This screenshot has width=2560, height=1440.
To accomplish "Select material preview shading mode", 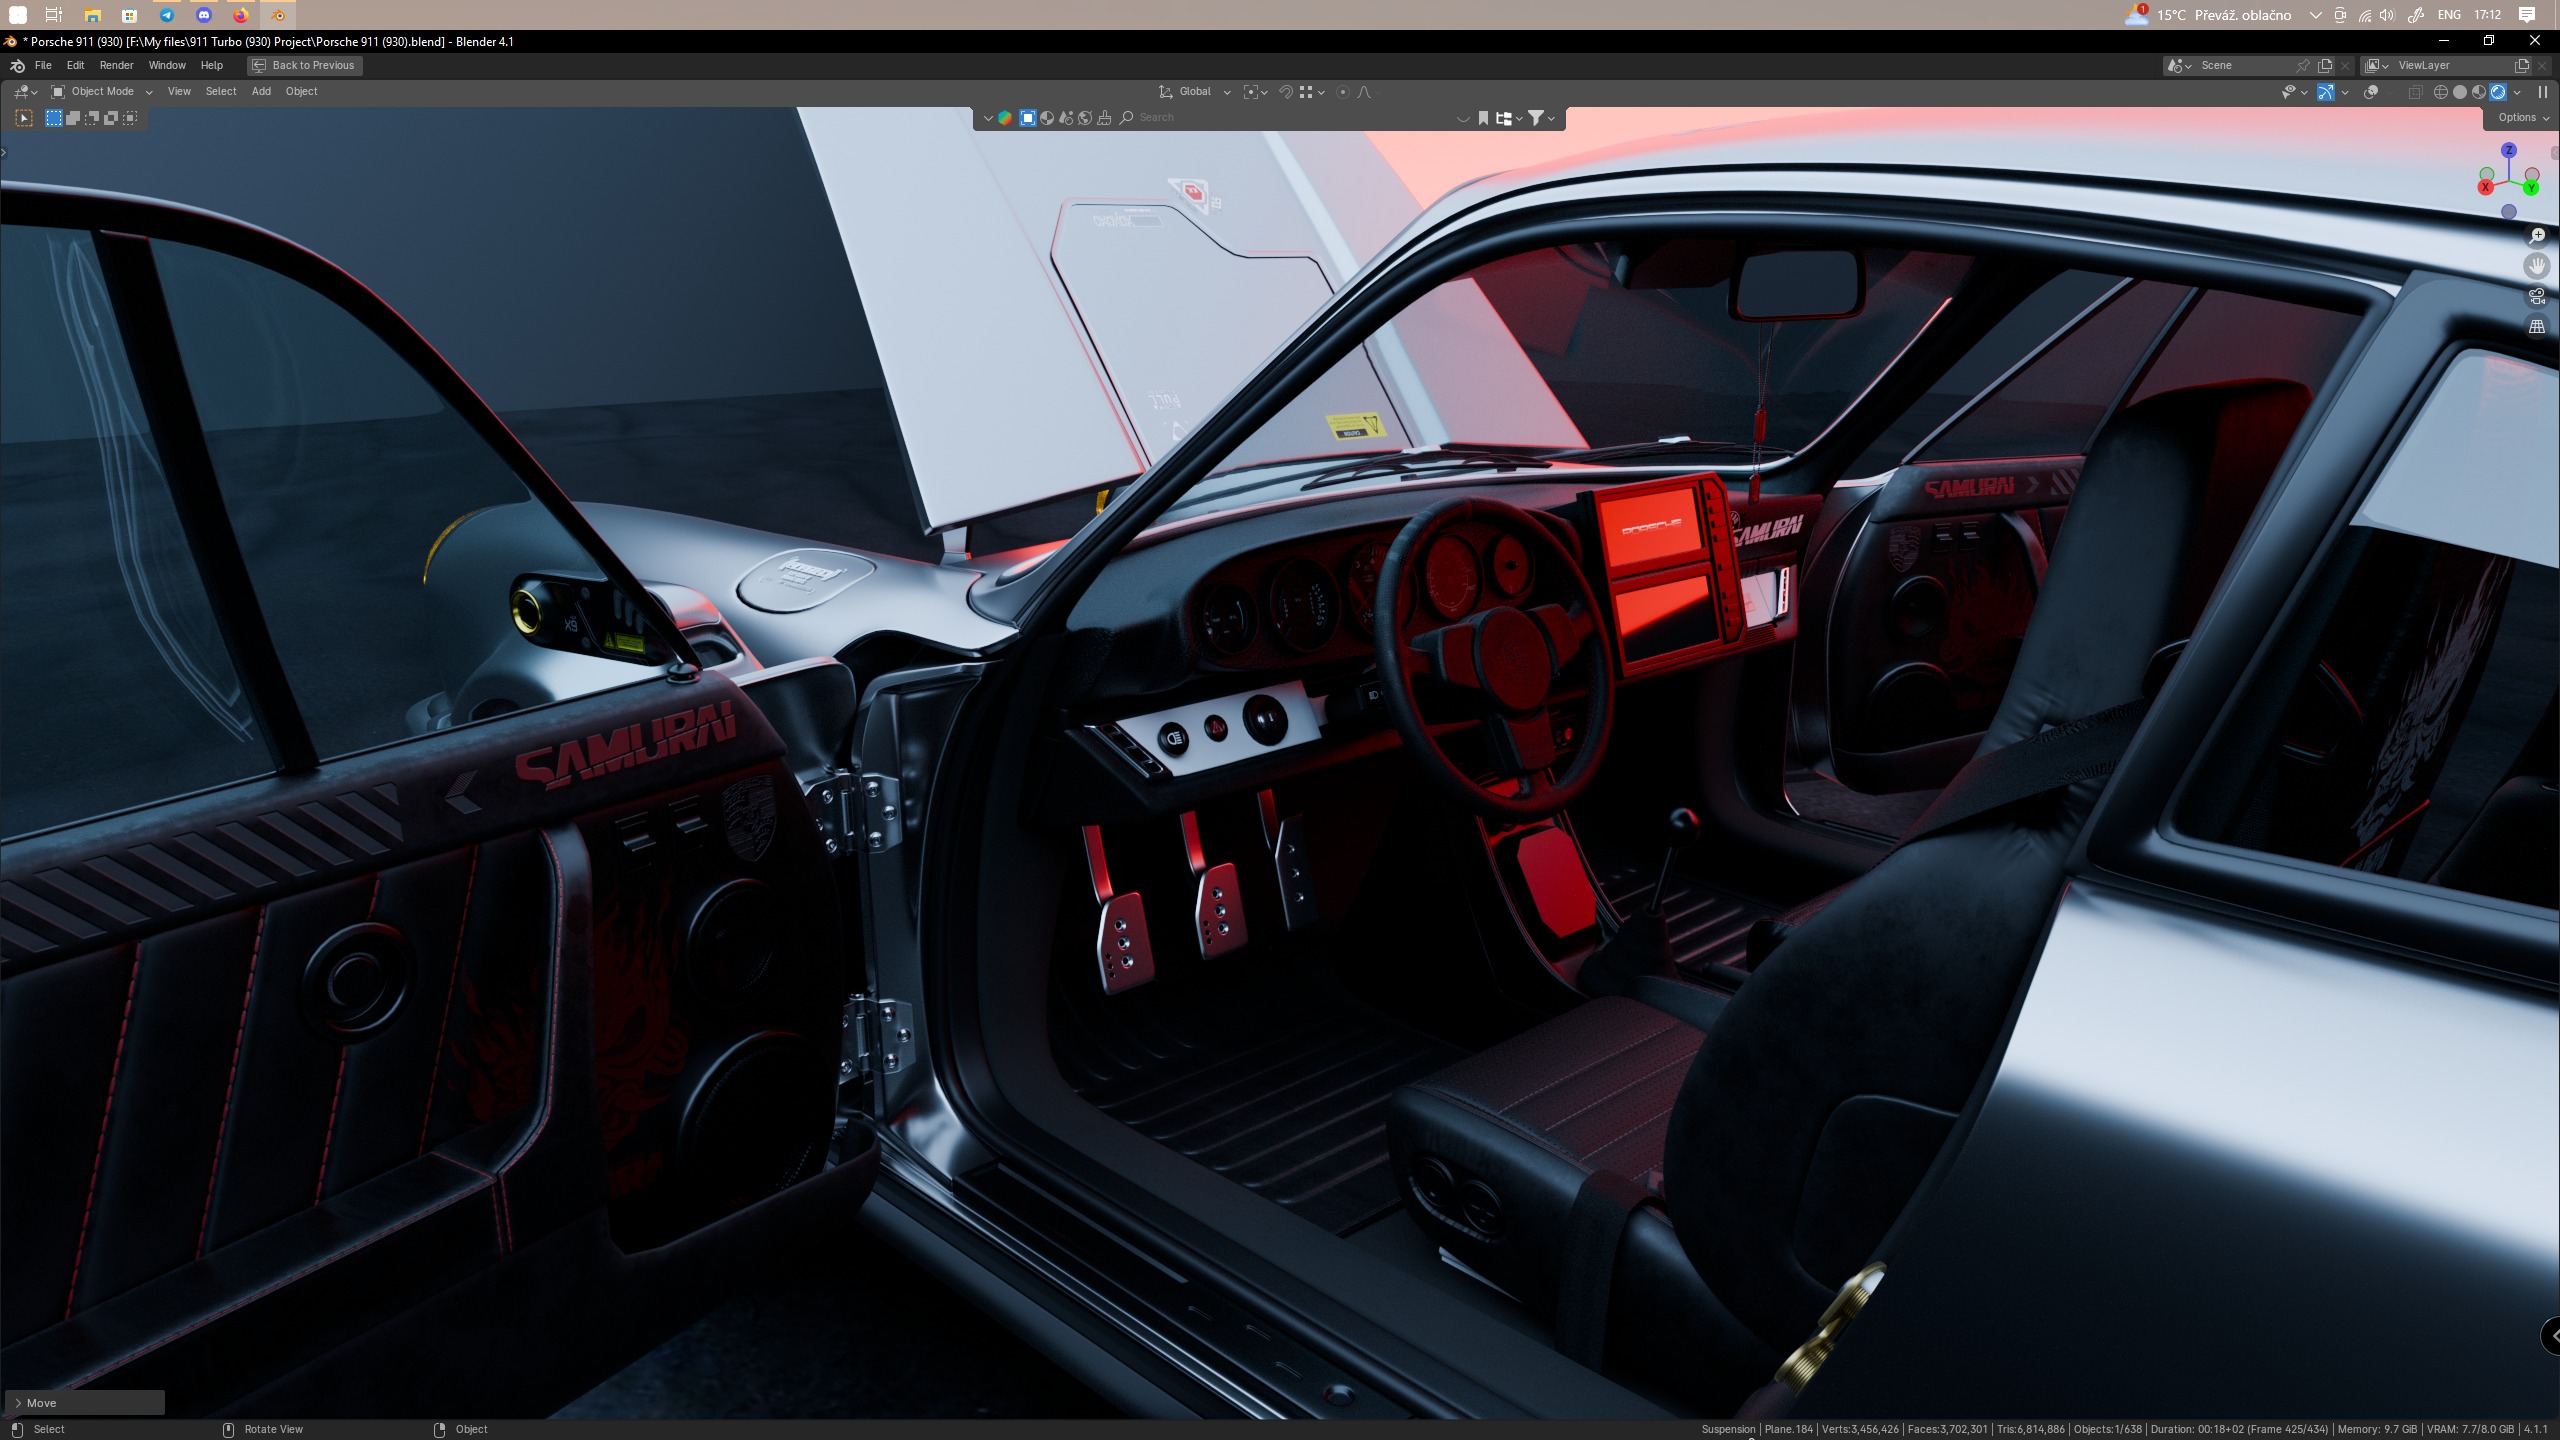I will (2479, 92).
